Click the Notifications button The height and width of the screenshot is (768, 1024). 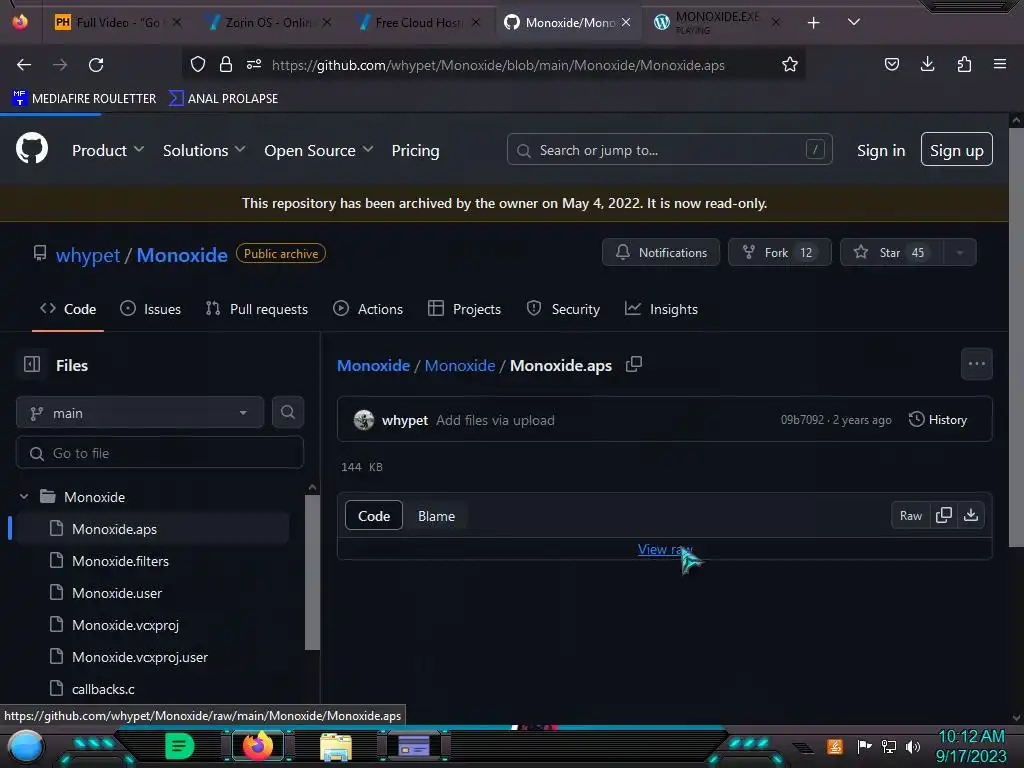click(x=661, y=252)
